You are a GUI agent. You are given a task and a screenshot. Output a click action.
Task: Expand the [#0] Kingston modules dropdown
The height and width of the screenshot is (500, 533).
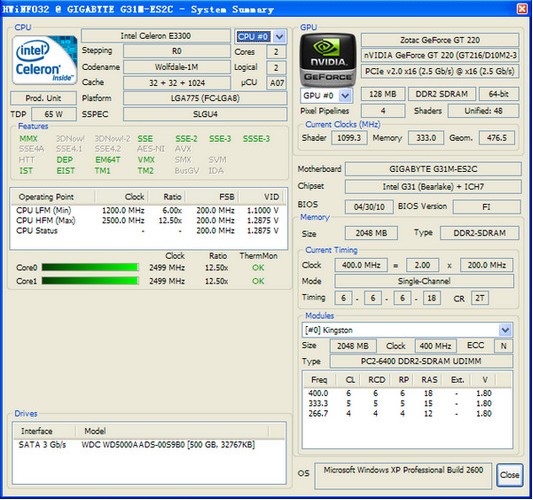coord(505,330)
